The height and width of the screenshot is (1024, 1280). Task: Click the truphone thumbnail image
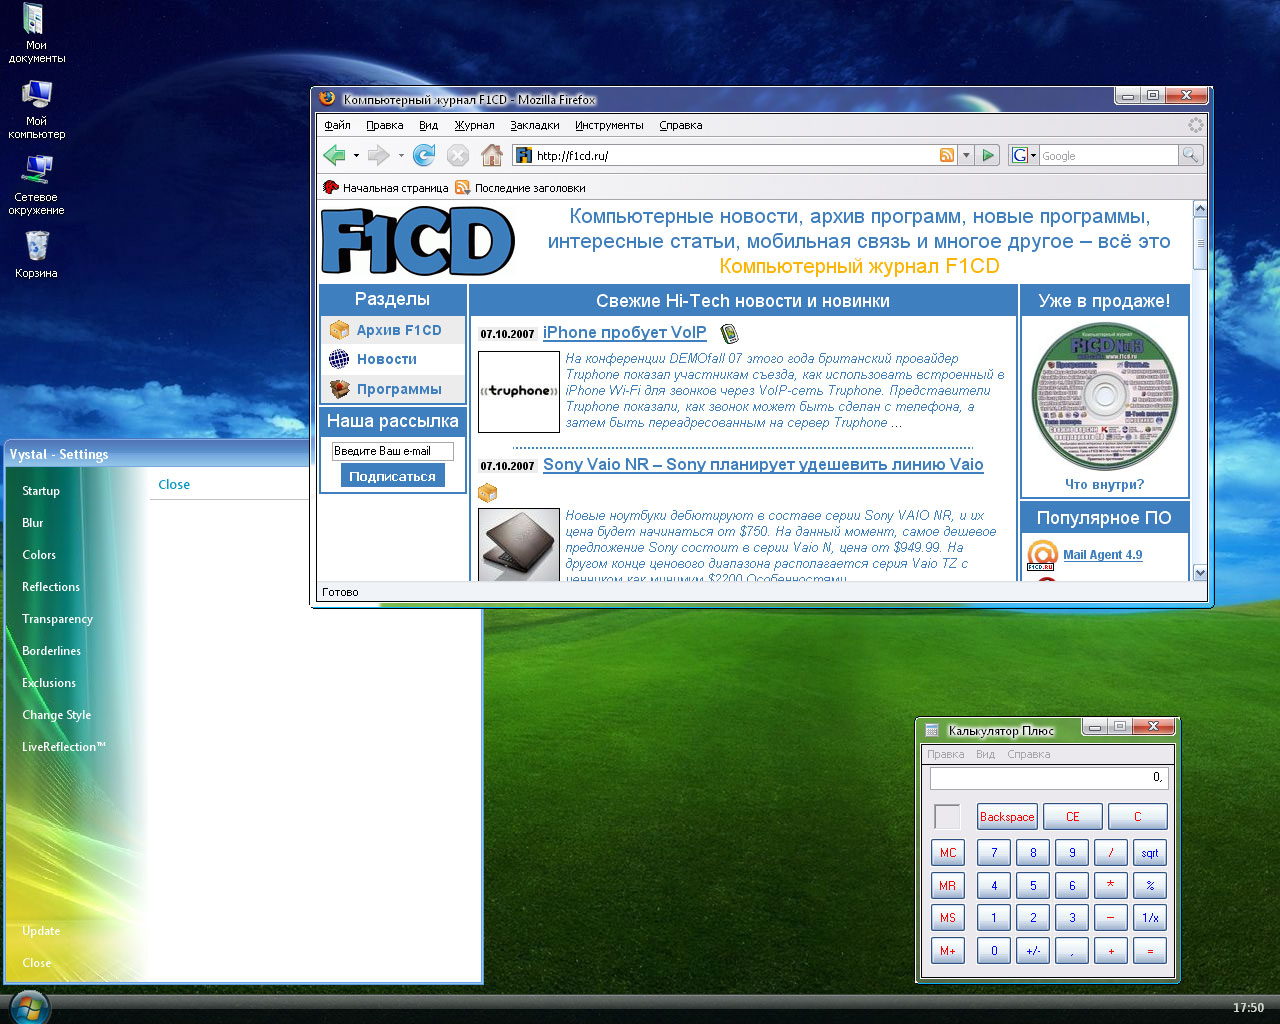[519, 391]
